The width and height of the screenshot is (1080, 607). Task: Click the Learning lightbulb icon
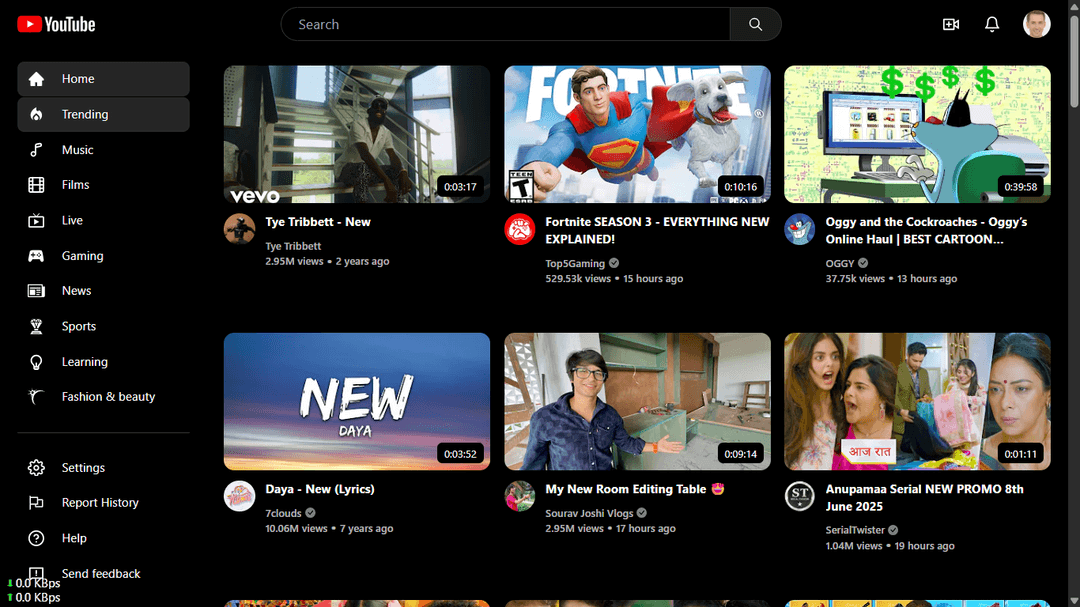pos(37,362)
